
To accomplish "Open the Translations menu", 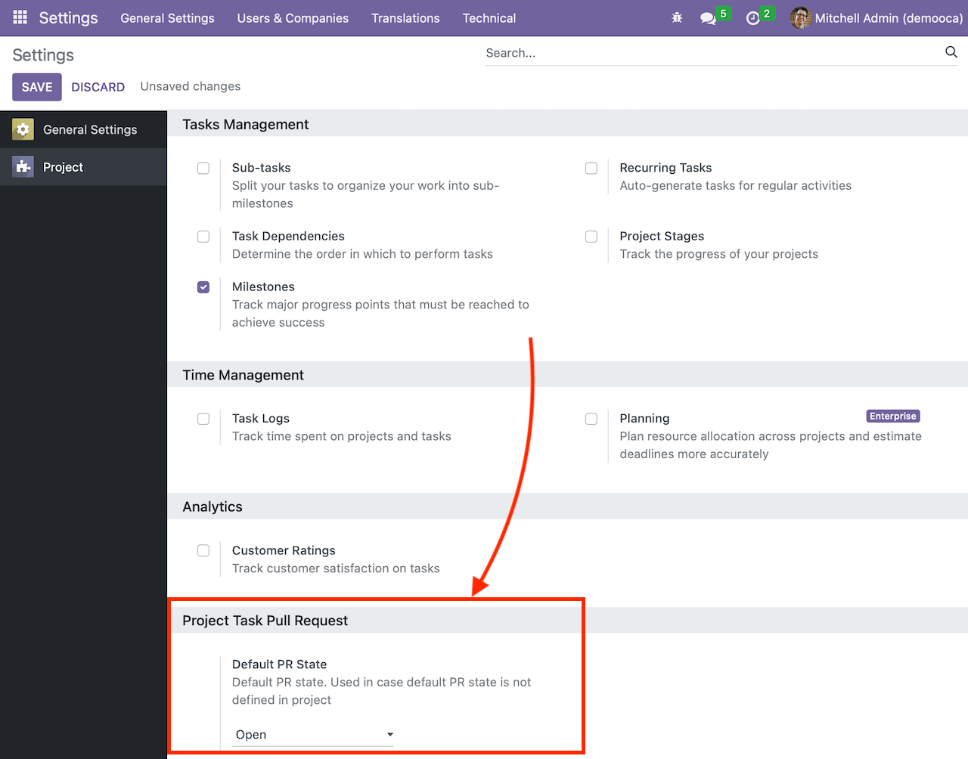I will coord(405,17).
